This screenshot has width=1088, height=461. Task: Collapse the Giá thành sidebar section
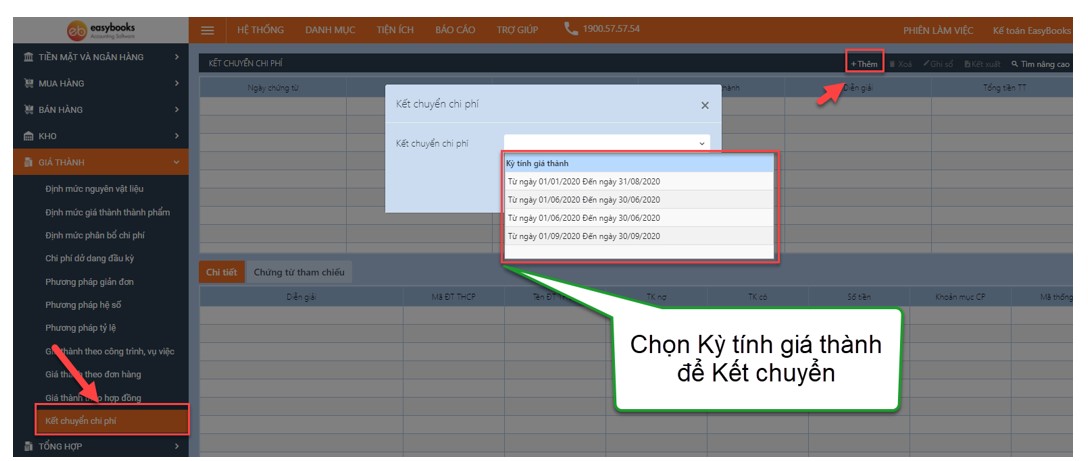coord(177,162)
